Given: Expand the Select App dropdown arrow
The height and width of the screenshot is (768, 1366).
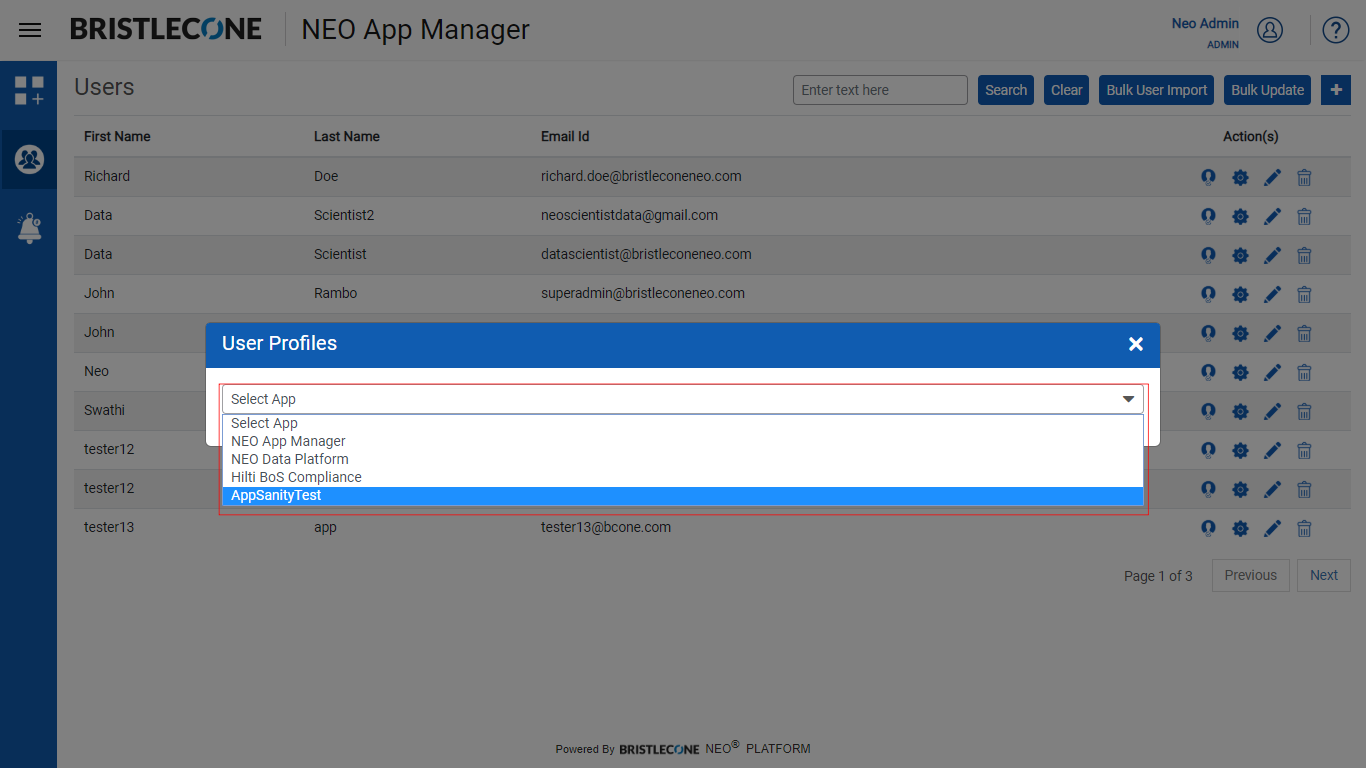Looking at the screenshot, I should point(1129,399).
